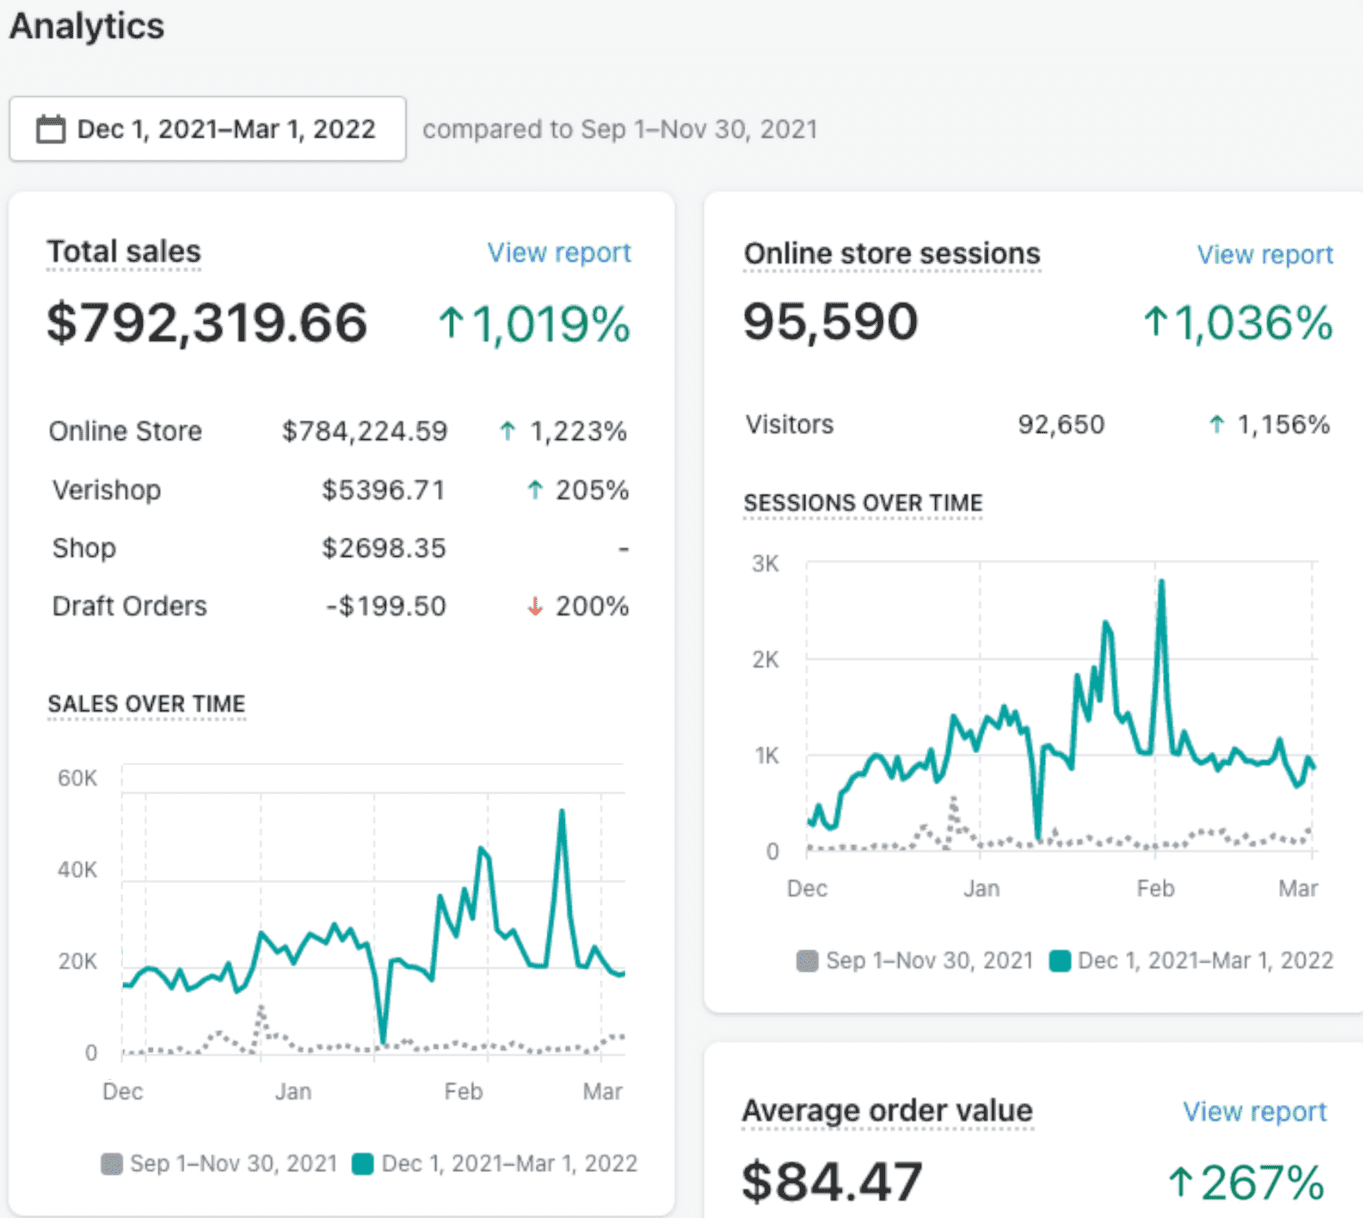The height and width of the screenshot is (1218, 1363).
Task: Select the Draft Orders row label
Action: tap(129, 606)
